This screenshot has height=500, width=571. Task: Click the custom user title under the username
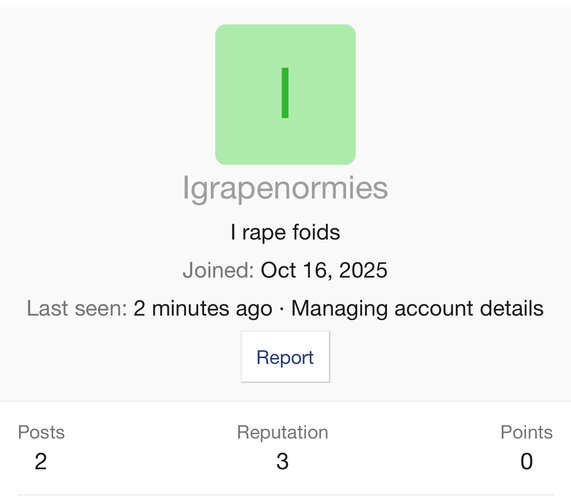tap(285, 232)
